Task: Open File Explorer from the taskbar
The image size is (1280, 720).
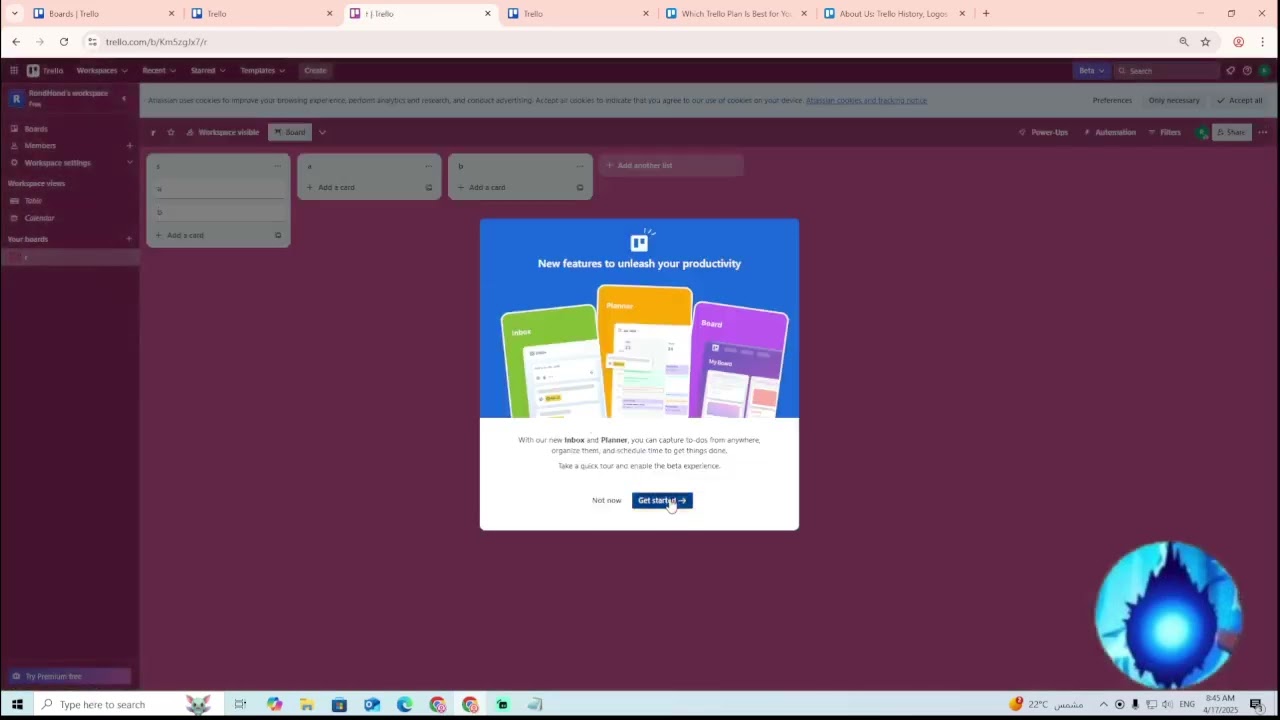Action: (x=307, y=704)
